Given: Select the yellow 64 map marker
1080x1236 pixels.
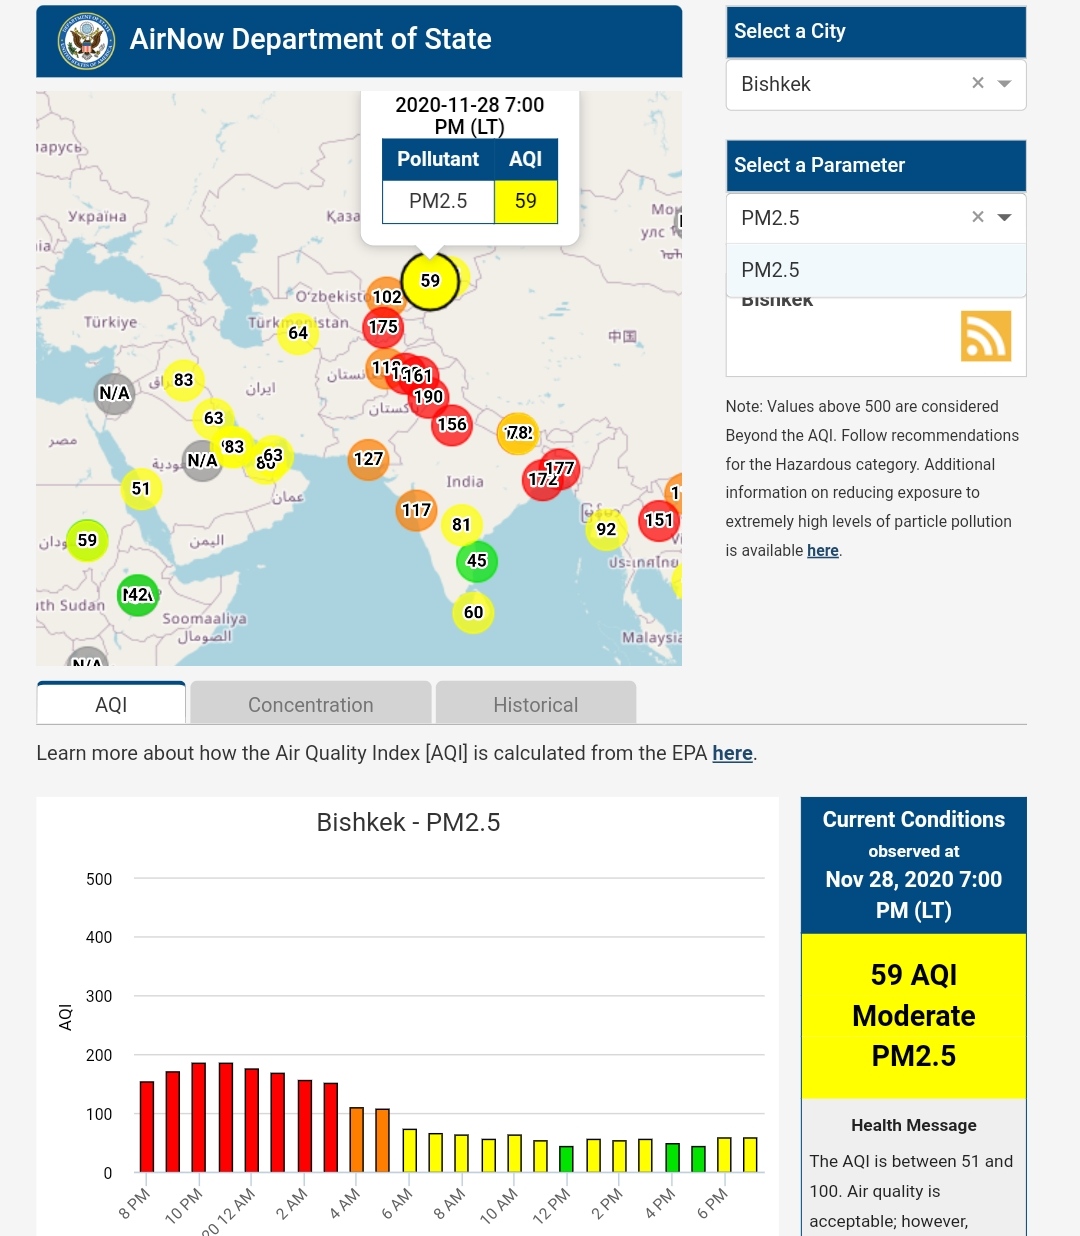Looking at the screenshot, I should [x=298, y=333].
